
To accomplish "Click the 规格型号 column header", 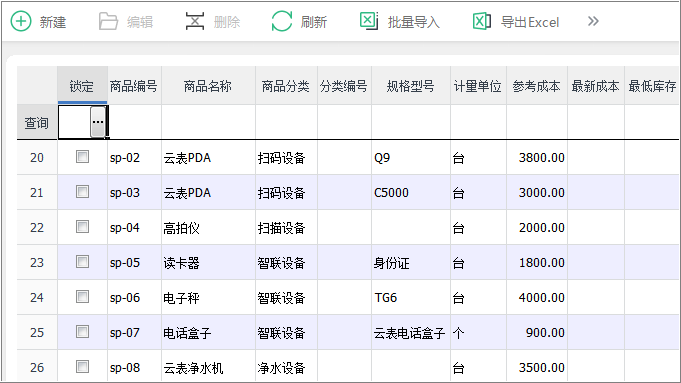I will pyautogui.click(x=410, y=86).
